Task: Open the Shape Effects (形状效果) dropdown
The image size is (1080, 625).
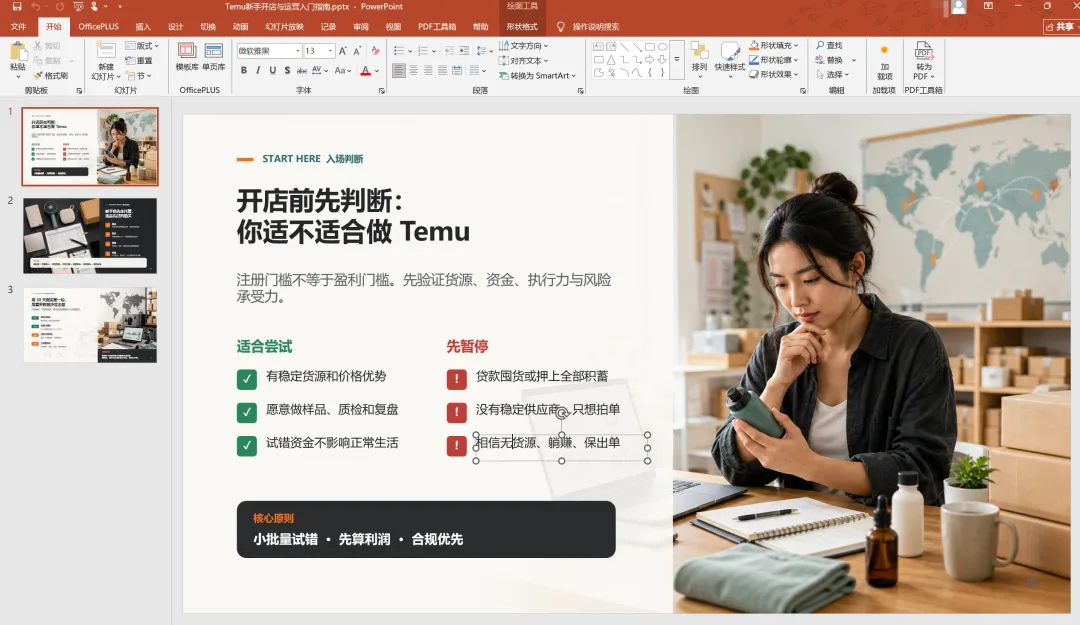Action: pyautogui.click(x=773, y=74)
